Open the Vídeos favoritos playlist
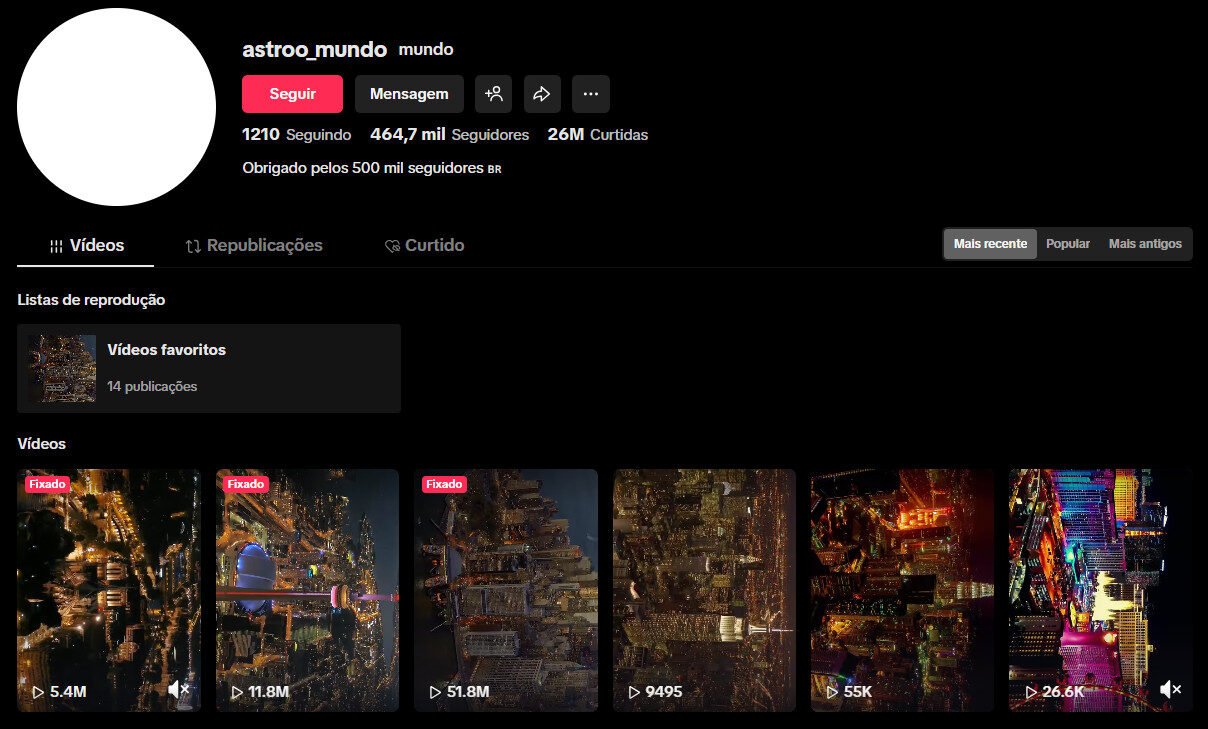This screenshot has width=1208, height=729. click(x=209, y=367)
